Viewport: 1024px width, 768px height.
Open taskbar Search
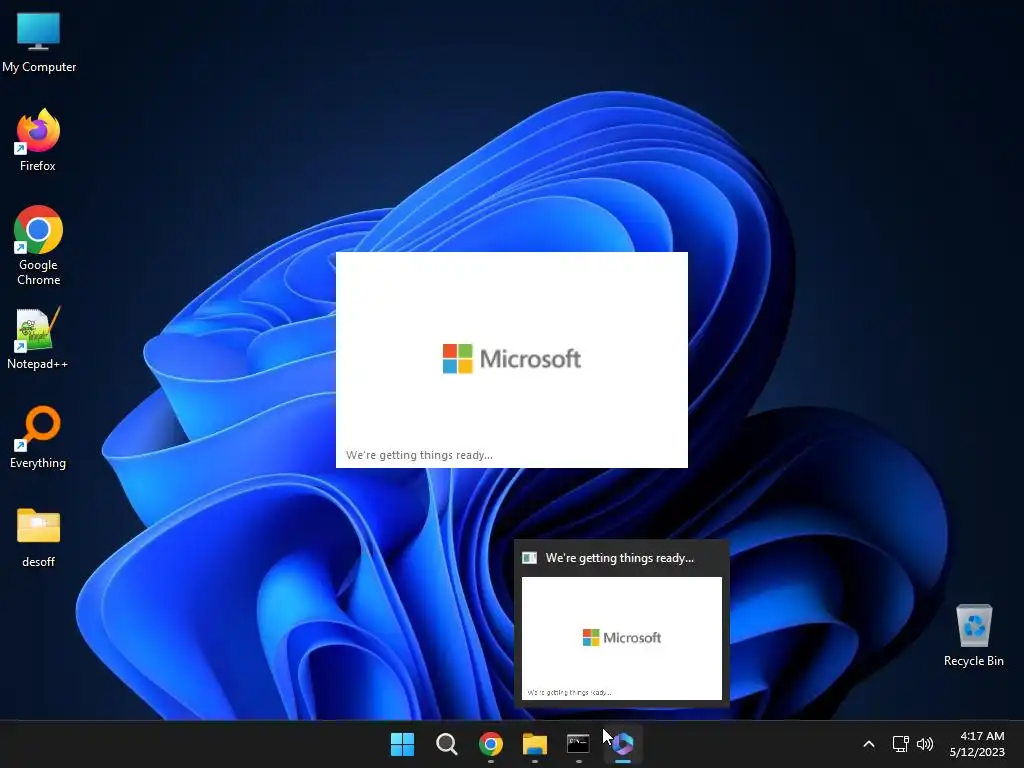click(x=447, y=744)
